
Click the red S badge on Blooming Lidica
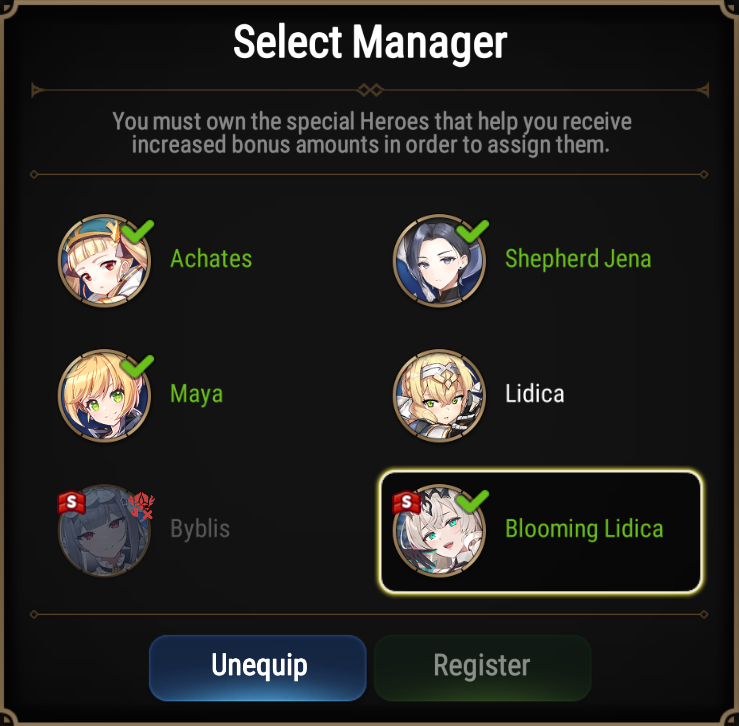tap(406, 503)
